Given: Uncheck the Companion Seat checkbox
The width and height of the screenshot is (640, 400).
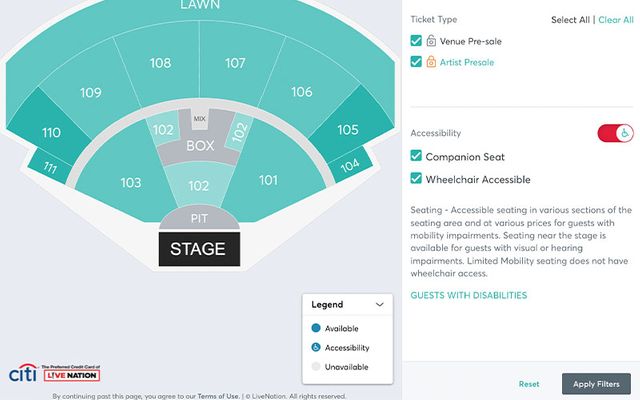Looking at the screenshot, I should [416, 156].
